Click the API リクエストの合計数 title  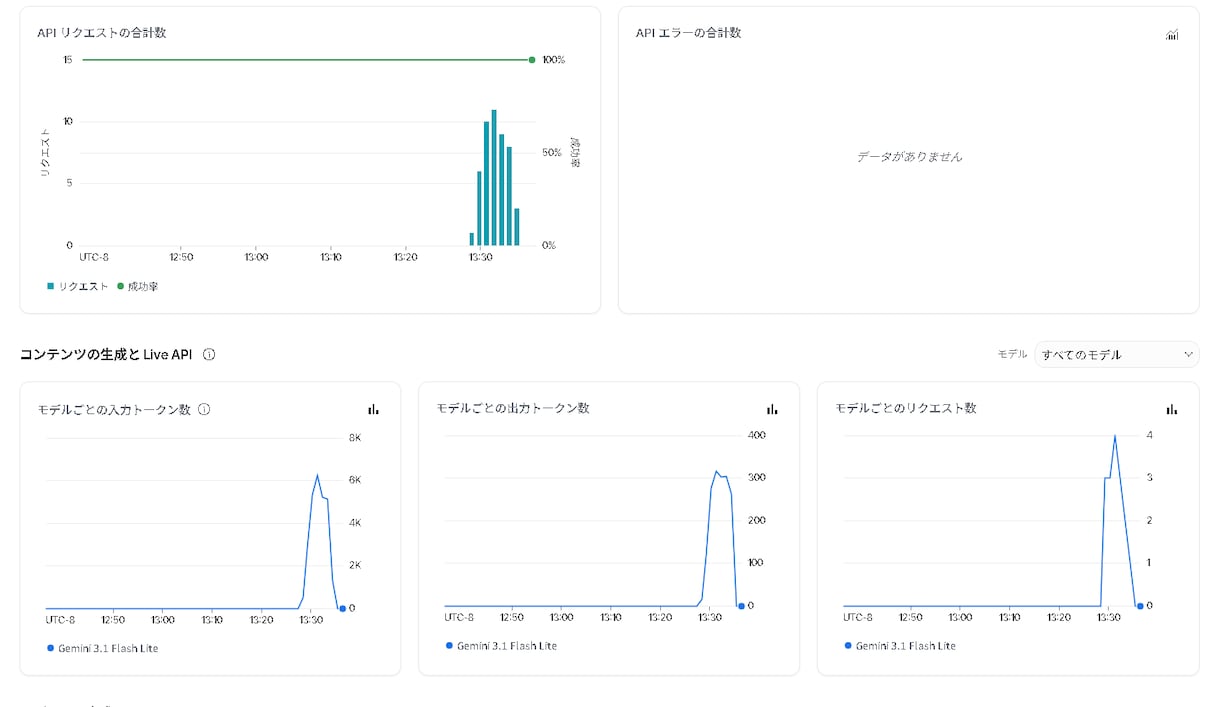tap(101, 33)
